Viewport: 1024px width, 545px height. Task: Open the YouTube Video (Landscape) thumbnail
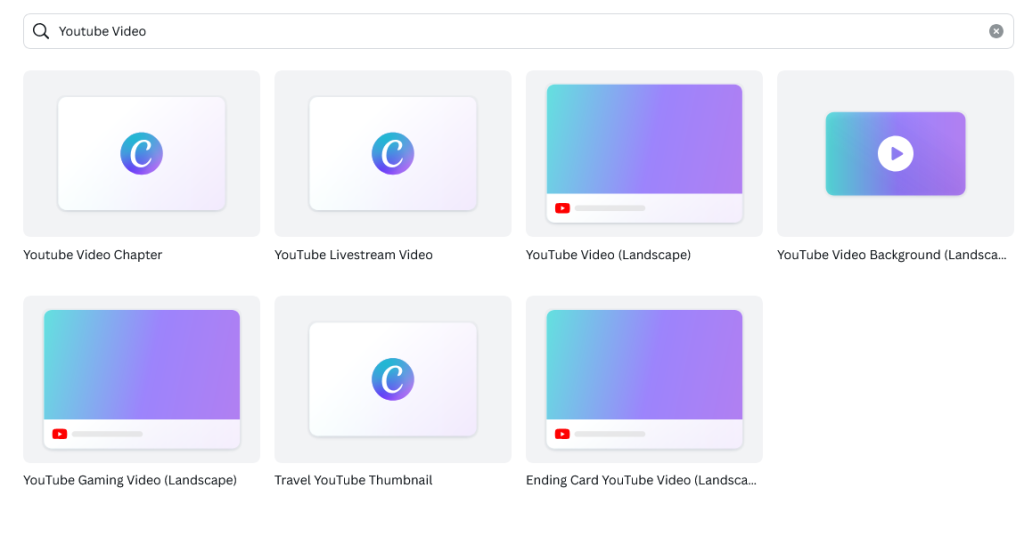[x=644, y=153]
